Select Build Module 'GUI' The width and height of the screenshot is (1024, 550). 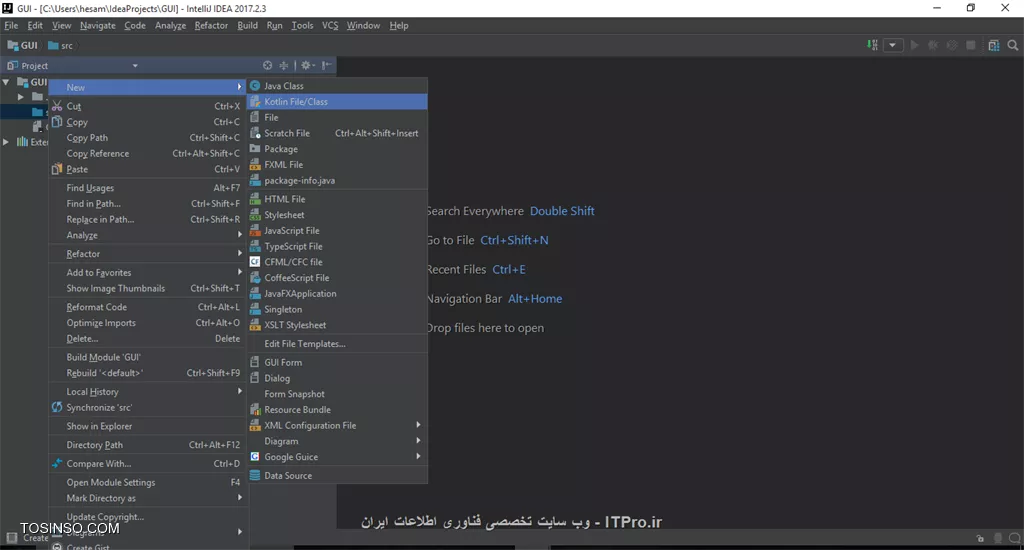tap(147, 357)
